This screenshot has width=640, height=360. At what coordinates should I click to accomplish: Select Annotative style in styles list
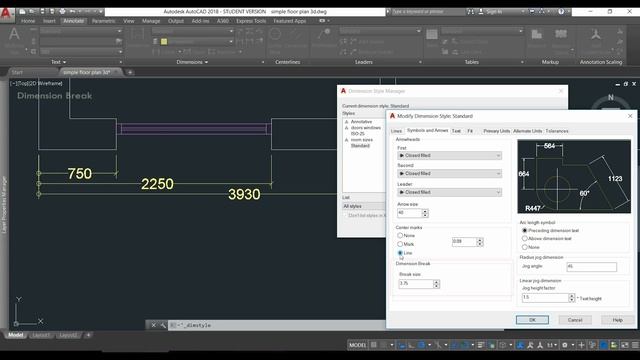(361, 122)
